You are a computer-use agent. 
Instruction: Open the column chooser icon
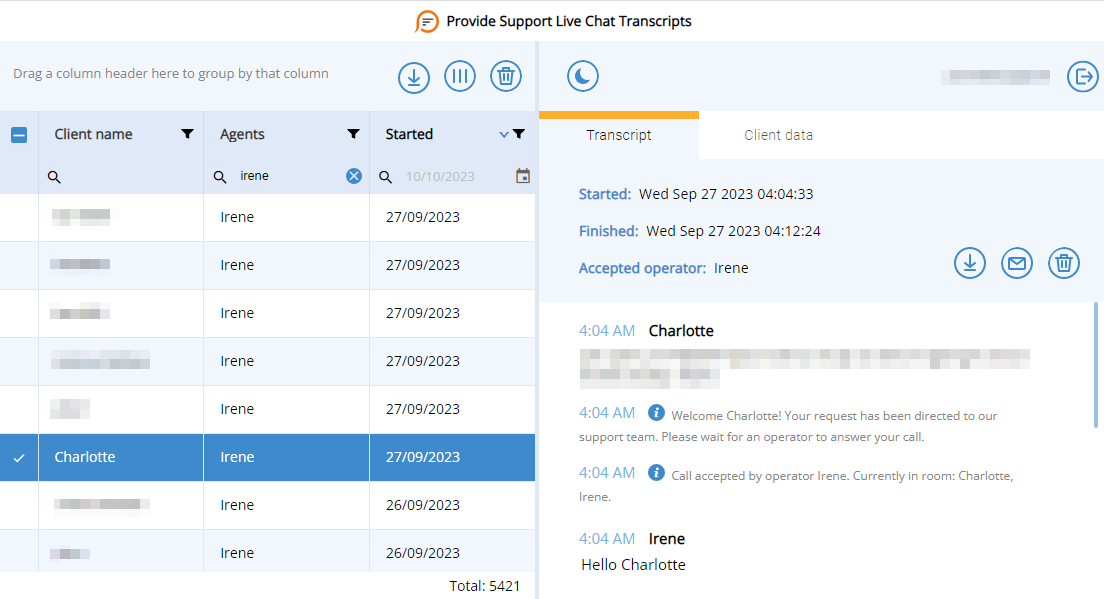pos(460,76)
